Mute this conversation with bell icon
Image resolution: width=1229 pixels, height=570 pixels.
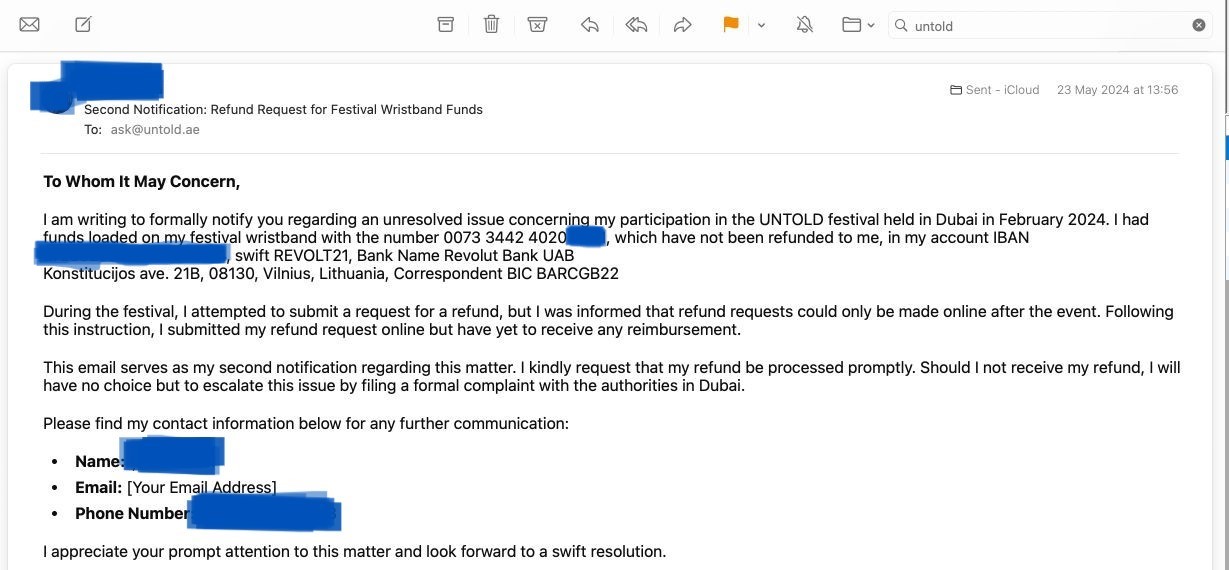pyautogui.click(x=804, y=25)
